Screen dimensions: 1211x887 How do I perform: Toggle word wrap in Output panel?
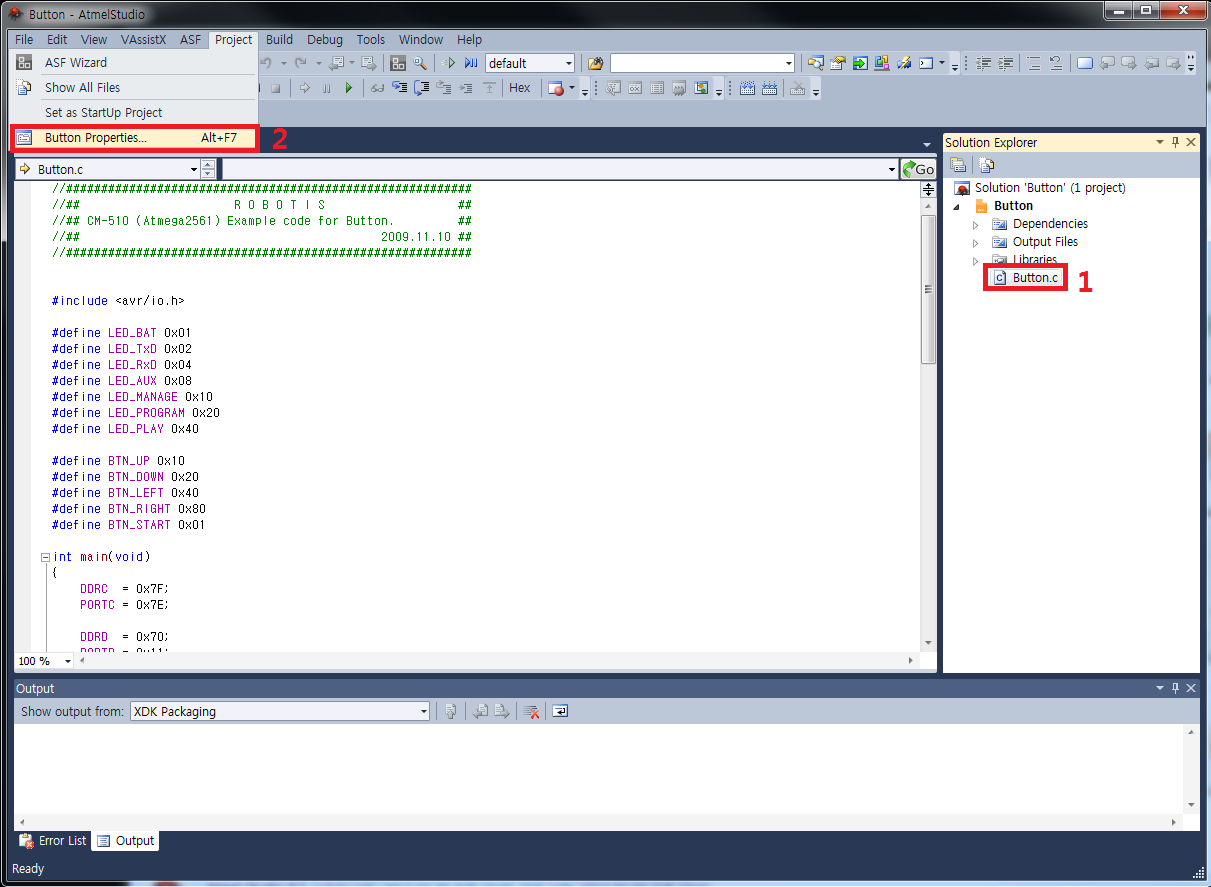click(561, 711)
